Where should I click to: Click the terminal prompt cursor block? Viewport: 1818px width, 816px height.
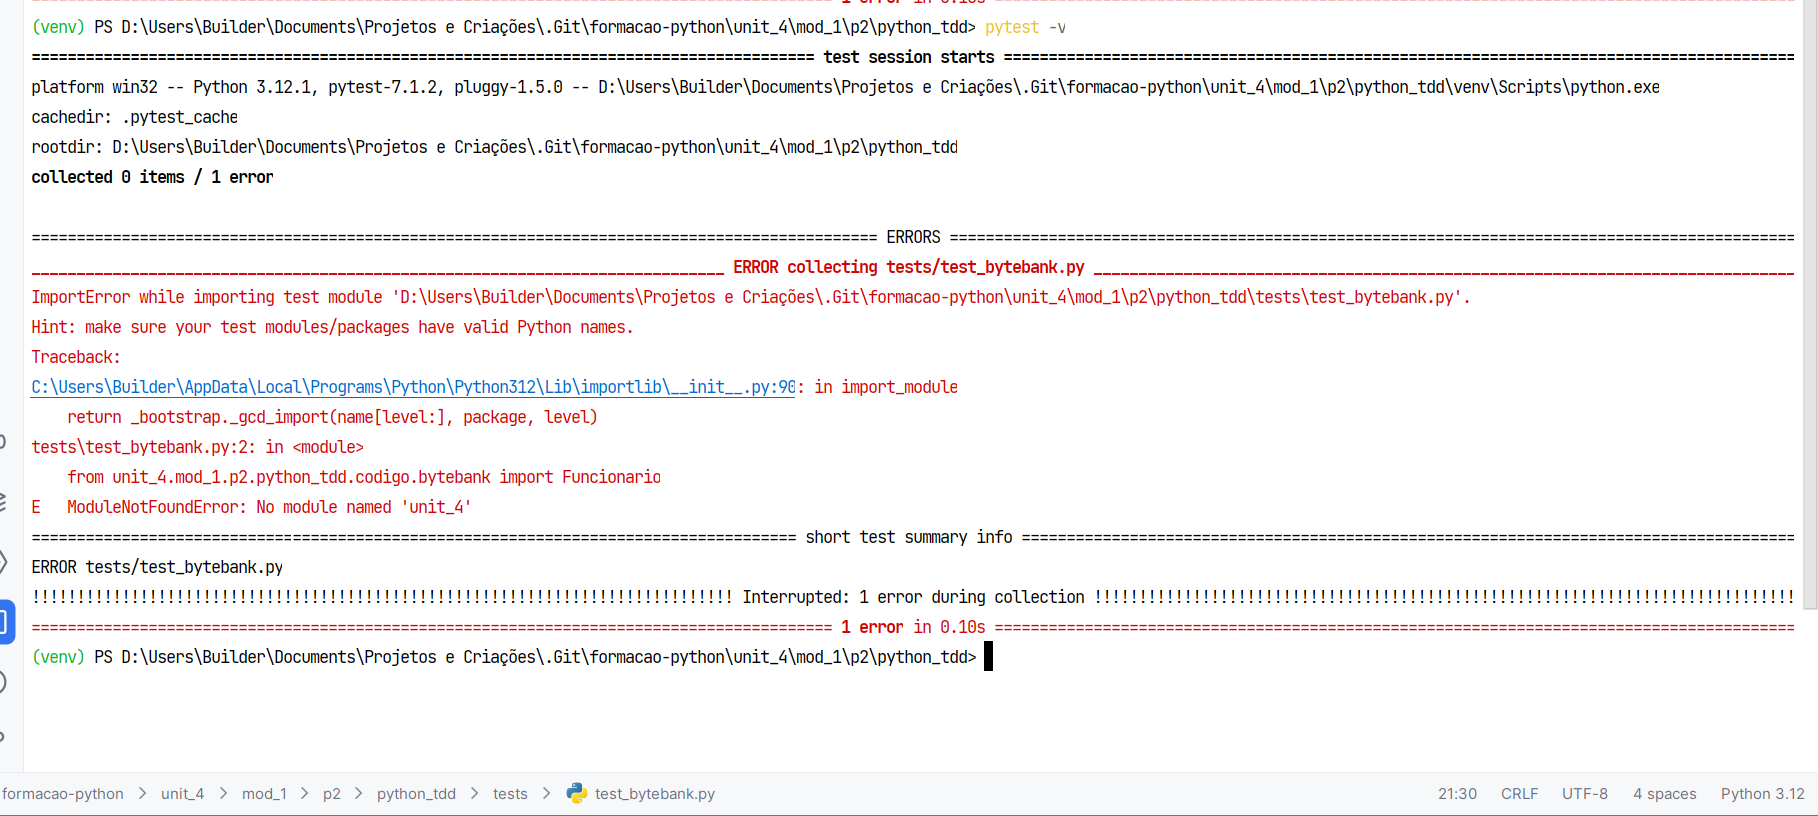click(989, 657)
